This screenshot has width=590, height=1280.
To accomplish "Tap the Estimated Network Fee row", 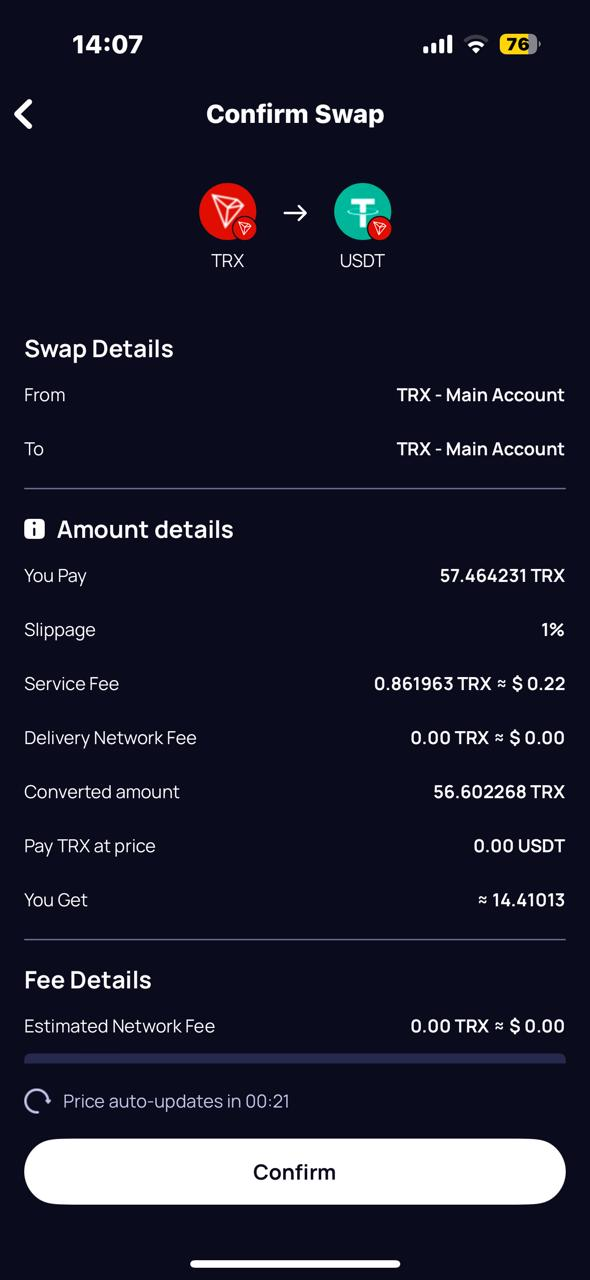I will 295,1026.
